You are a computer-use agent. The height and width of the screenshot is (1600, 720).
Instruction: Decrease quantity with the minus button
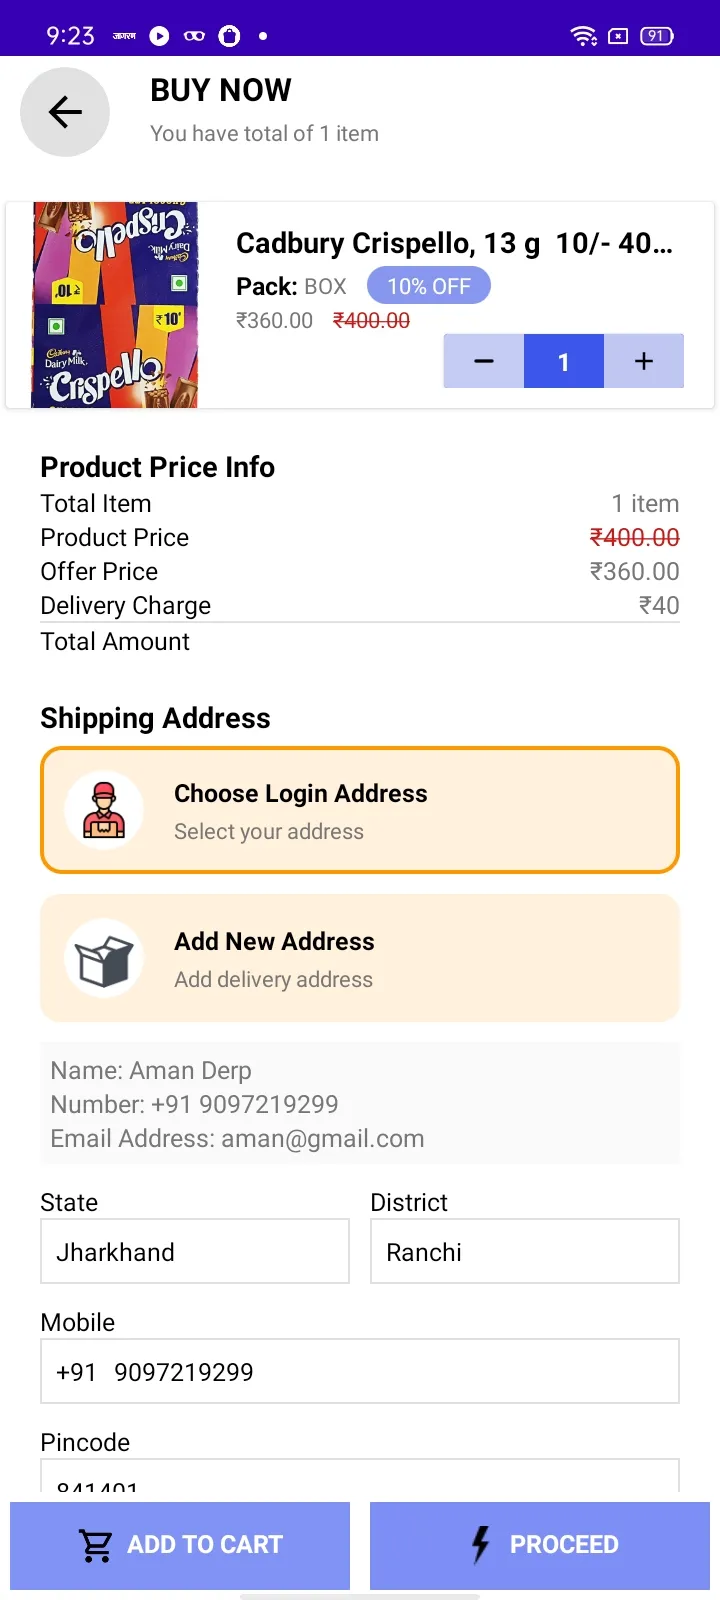[484, 361]
